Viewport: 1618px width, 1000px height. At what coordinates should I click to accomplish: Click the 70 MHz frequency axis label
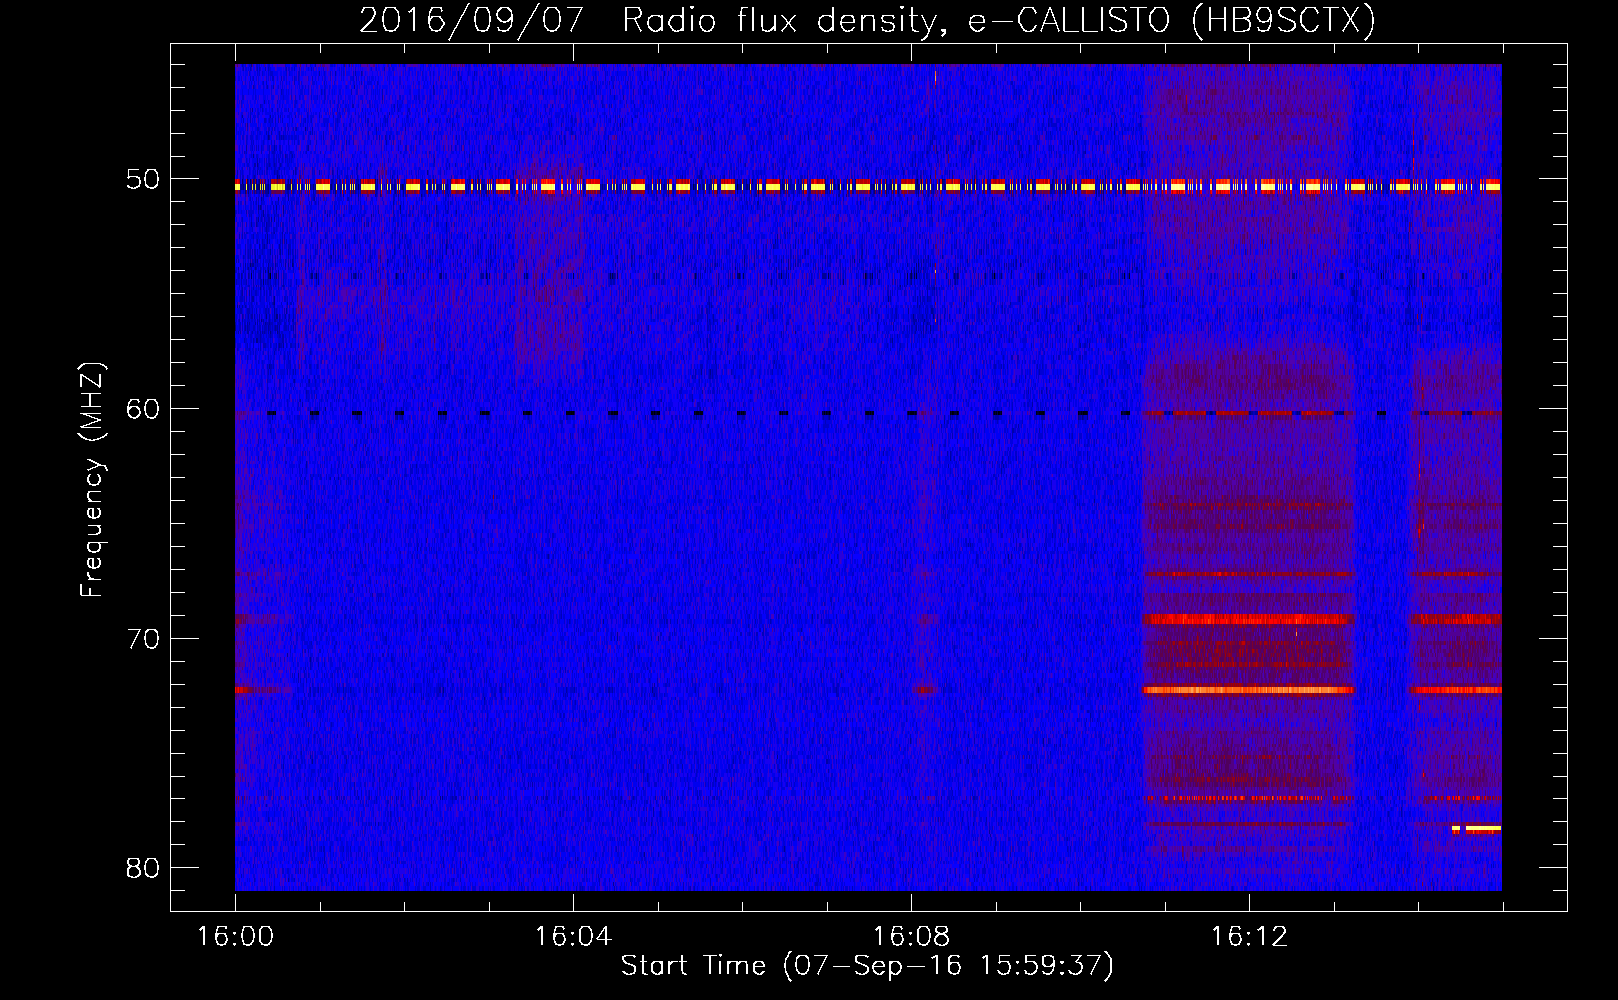click(143, 639)
